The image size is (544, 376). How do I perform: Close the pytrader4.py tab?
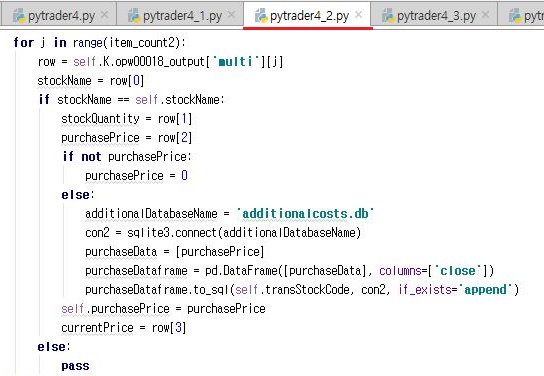tap(104, 15)
